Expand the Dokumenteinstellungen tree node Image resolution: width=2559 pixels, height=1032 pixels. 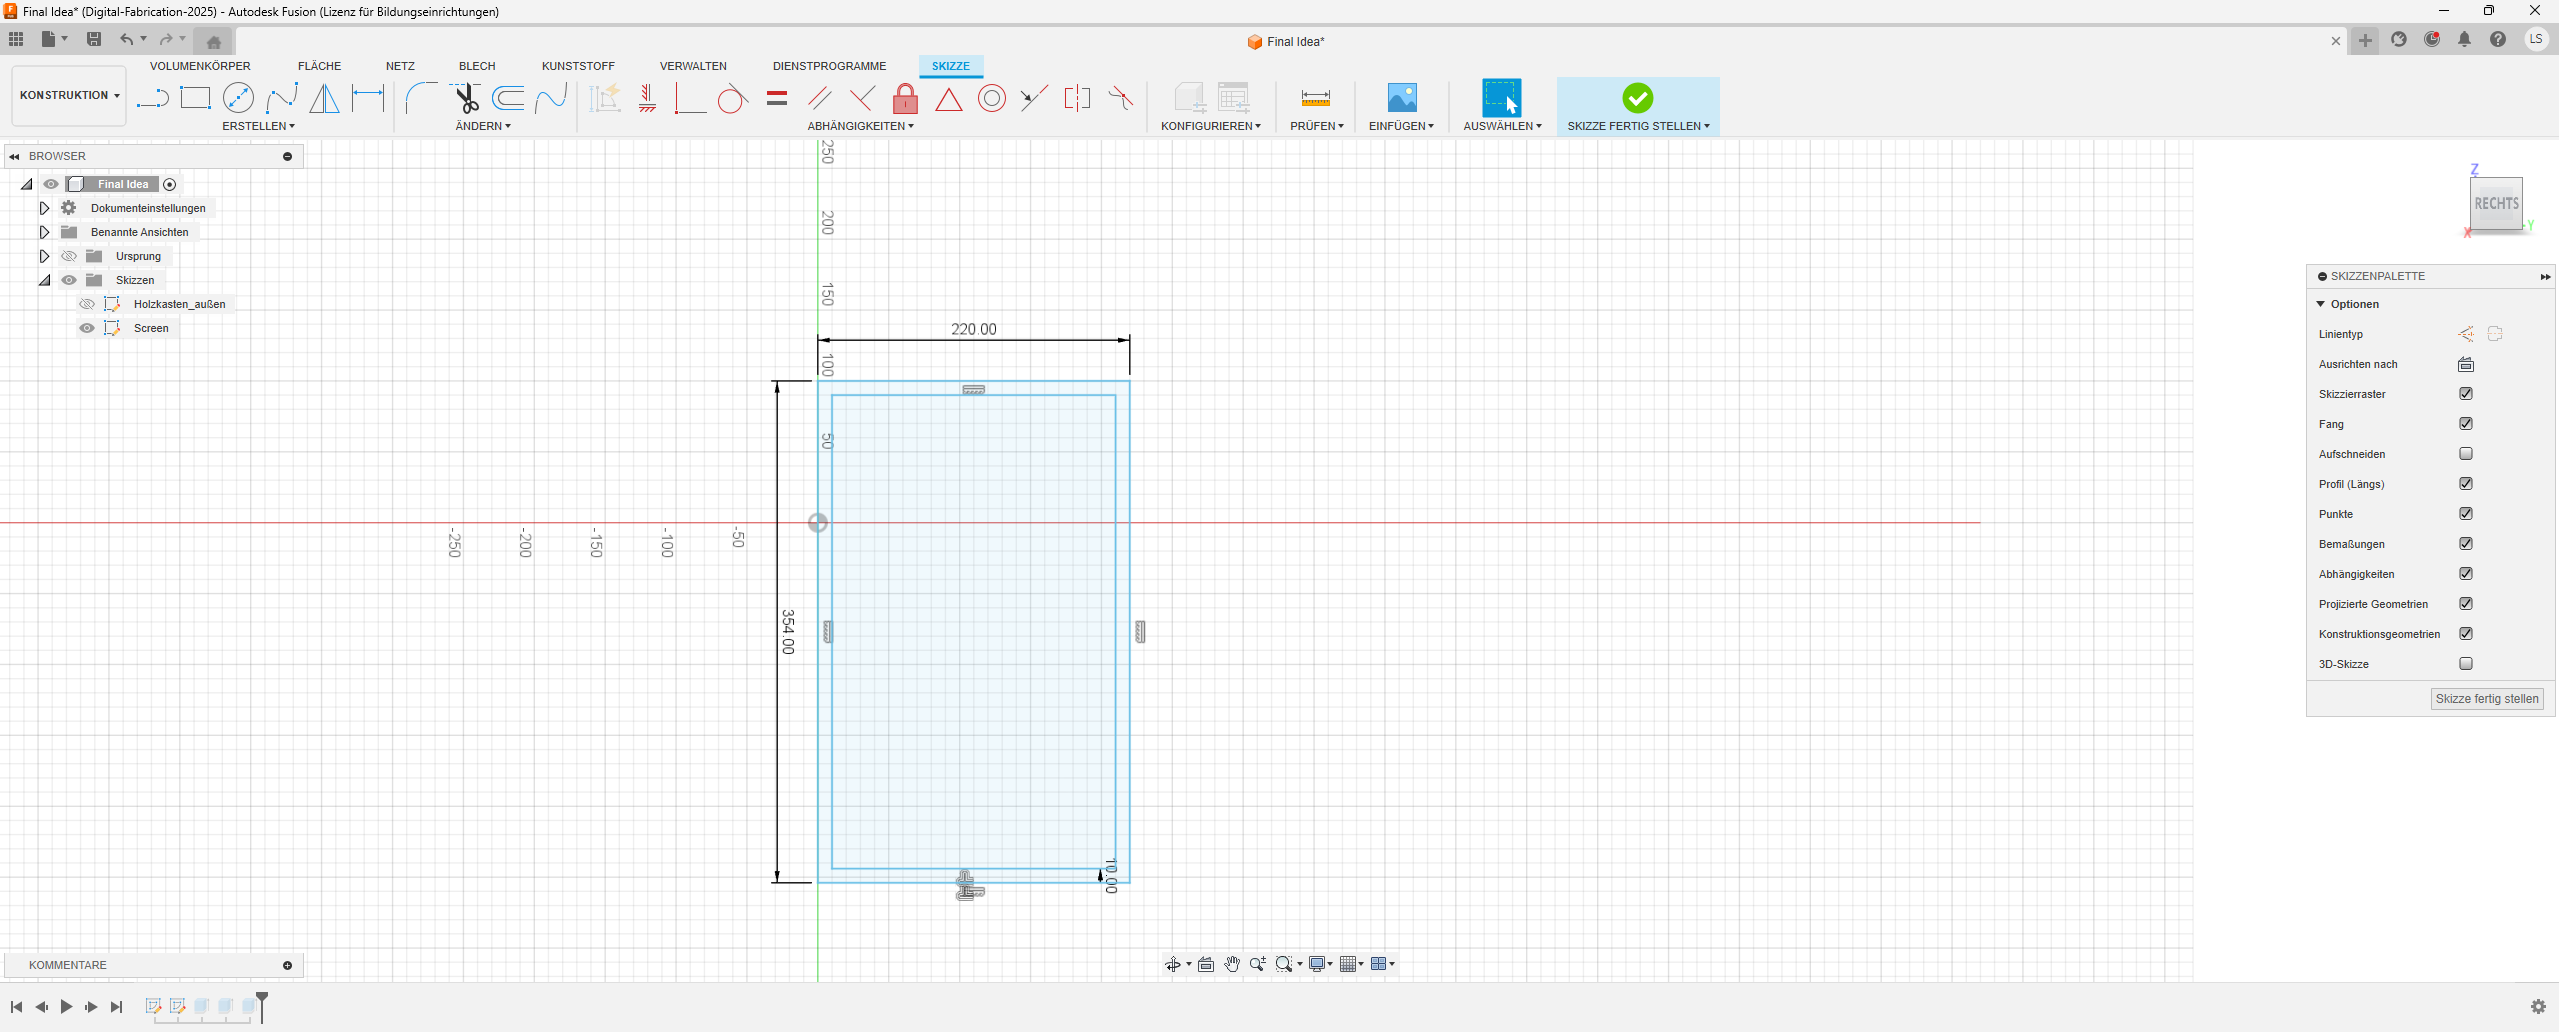pos(44,208)
